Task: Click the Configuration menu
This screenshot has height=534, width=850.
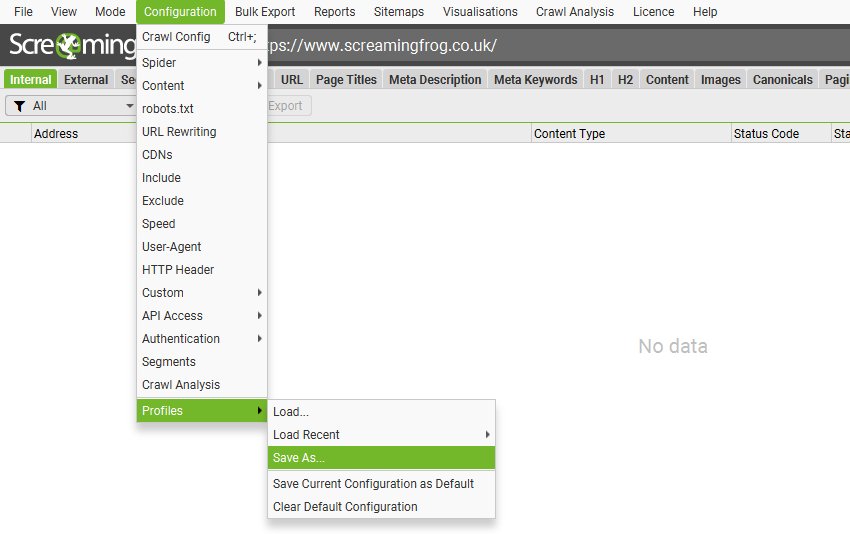Action: click(x=180, y=11)
